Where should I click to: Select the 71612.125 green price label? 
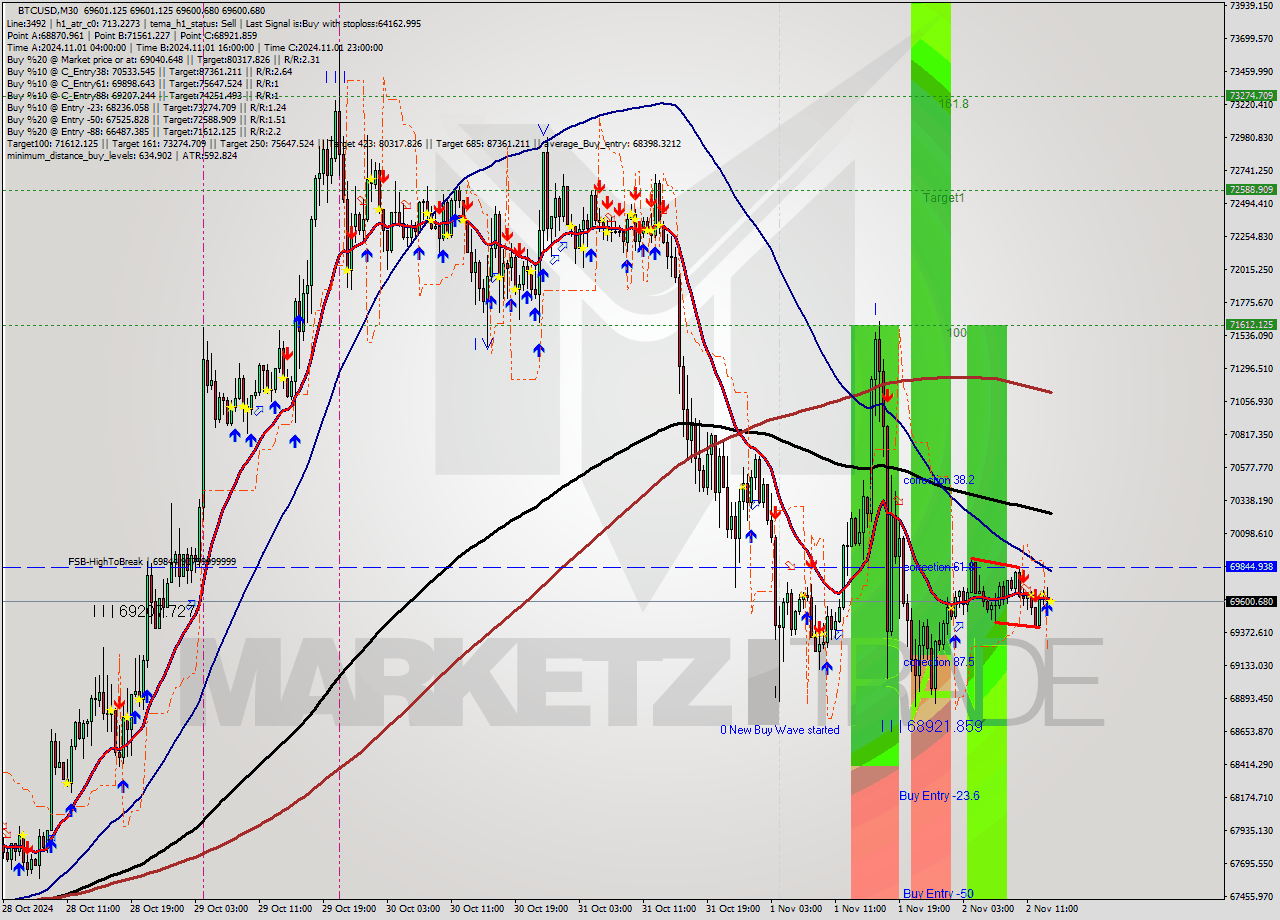(x=1251, y=324)
